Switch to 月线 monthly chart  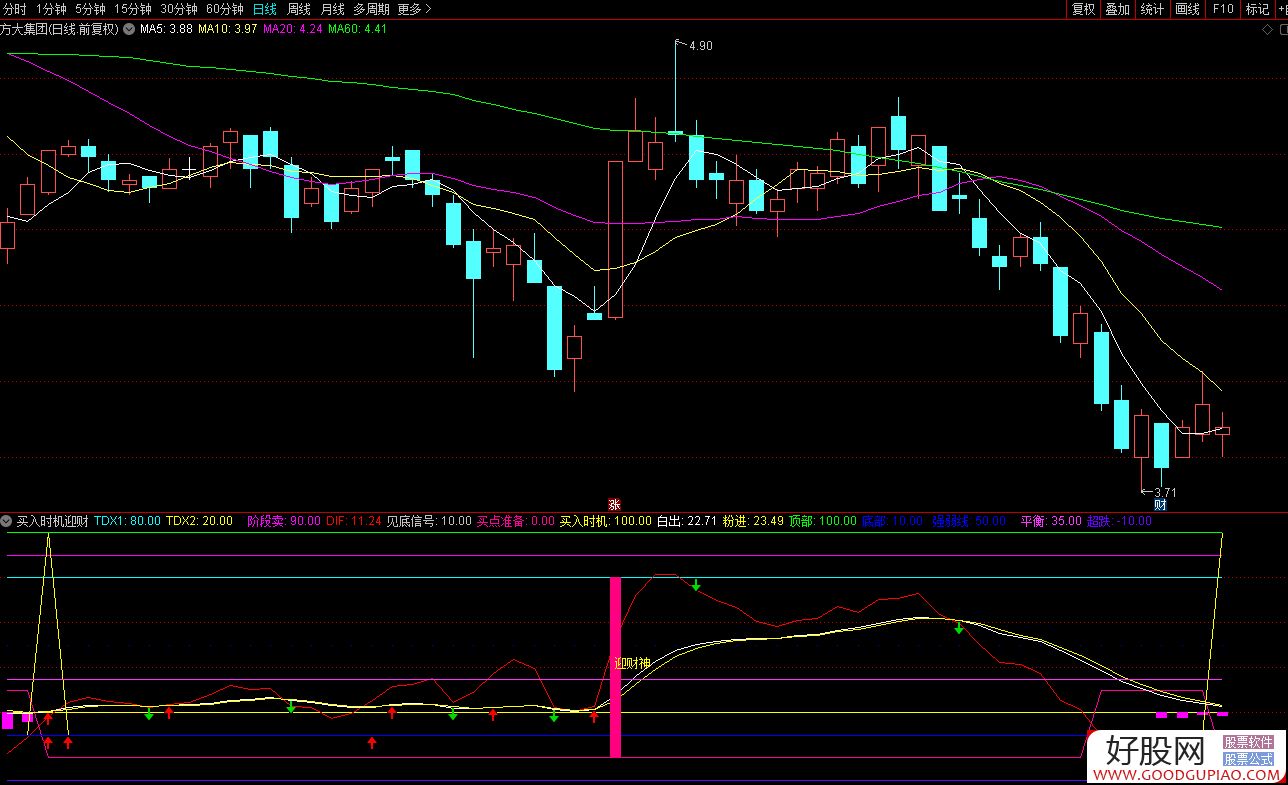point(333,9)
